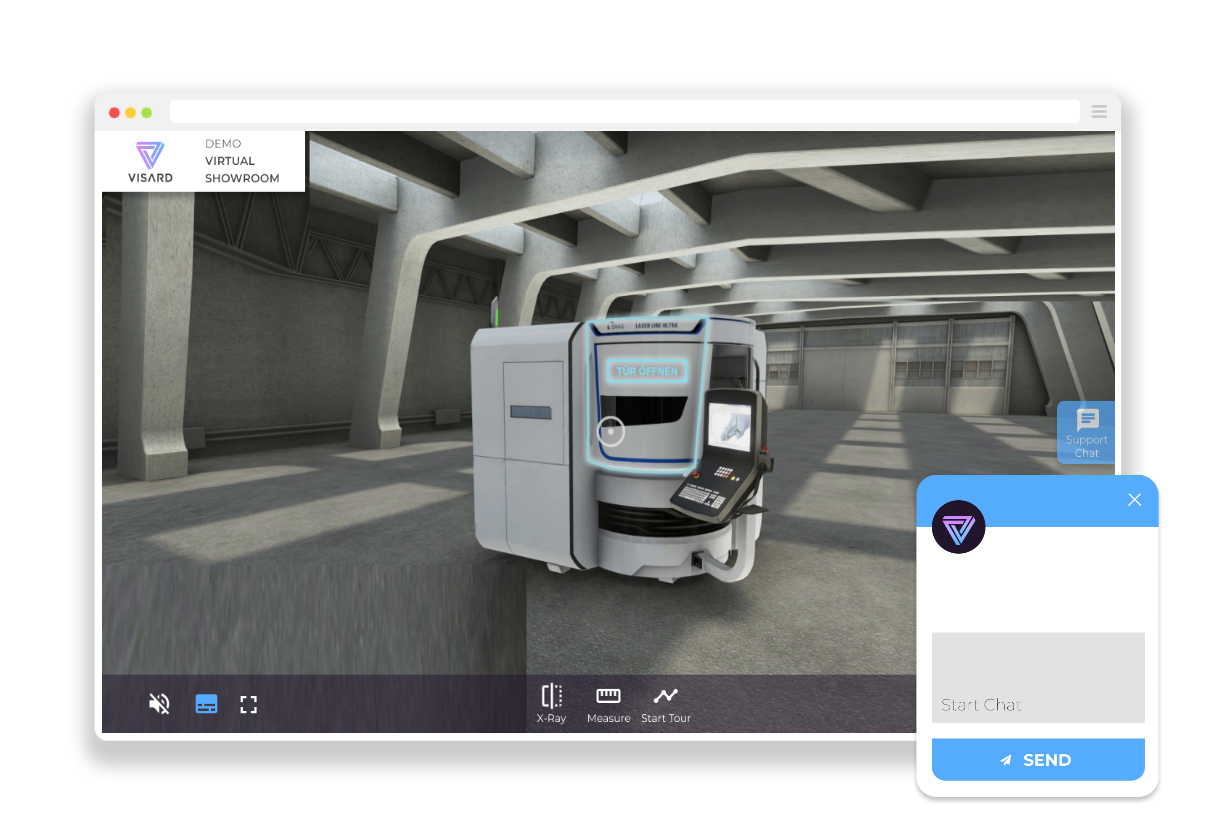Click the TÜR ÖFFNEN door label
This screenshot has height=833, width=1217.
click(x=647, y=371)
